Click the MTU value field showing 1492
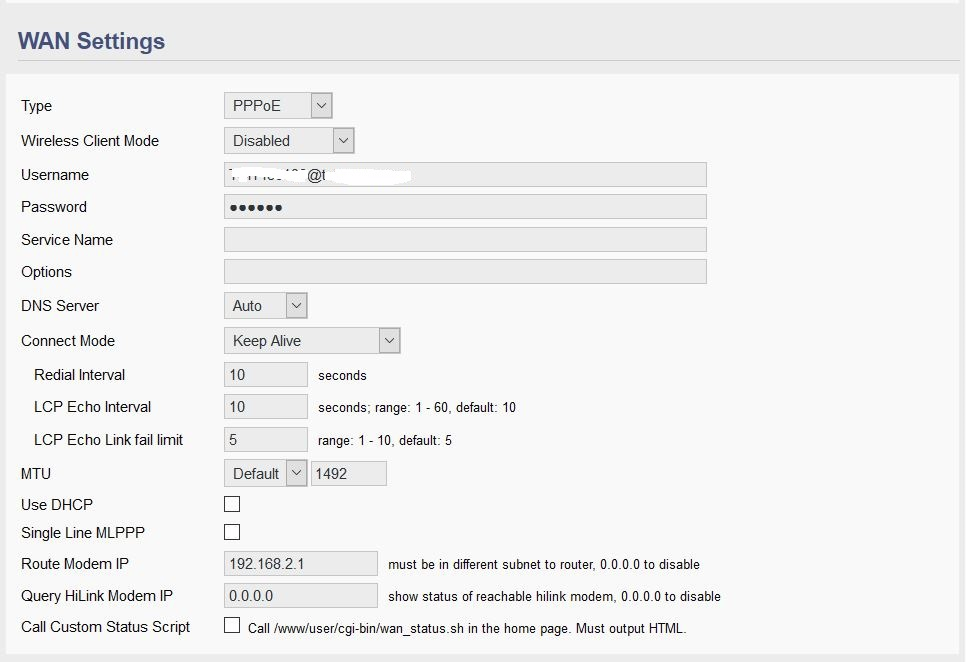Viewport: 966px width, 662px height. [x=349, y=474]
